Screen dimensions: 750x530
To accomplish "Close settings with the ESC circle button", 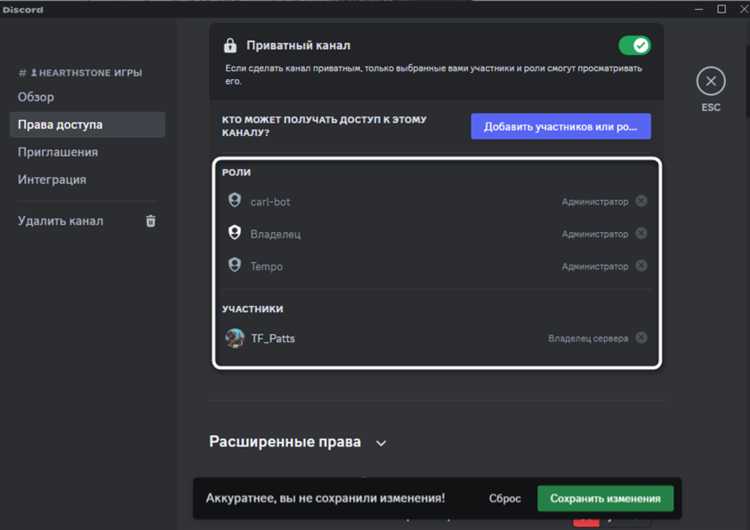I will 711,81.
